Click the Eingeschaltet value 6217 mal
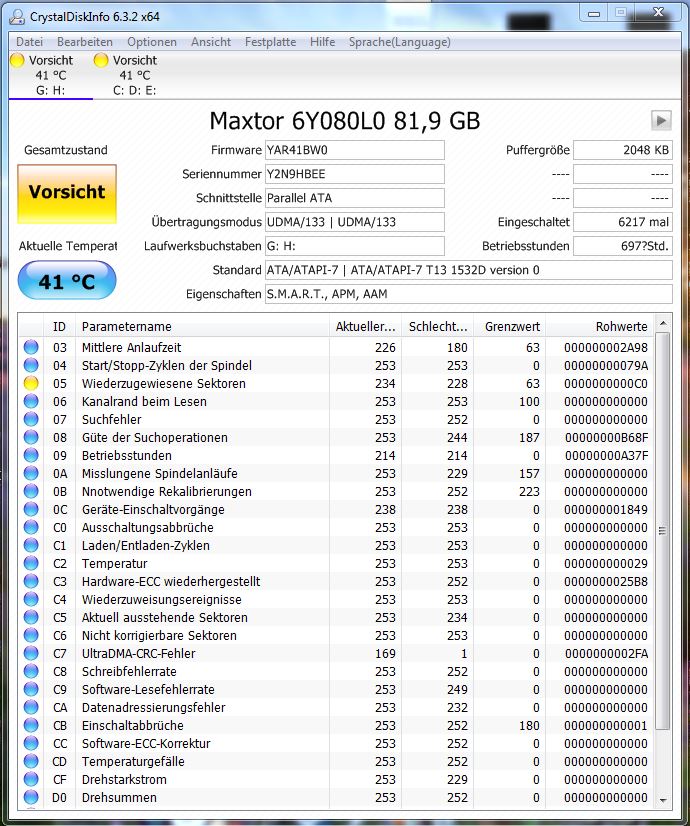690x826 pixels. [x=623, y=222]
